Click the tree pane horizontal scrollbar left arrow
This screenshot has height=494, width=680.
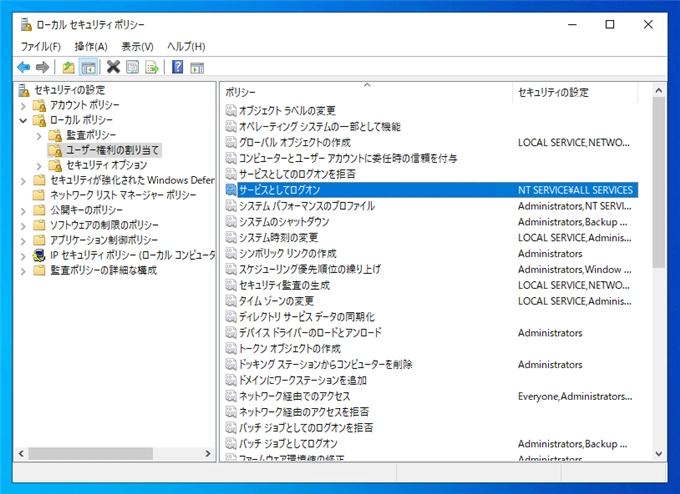[21, 454]
